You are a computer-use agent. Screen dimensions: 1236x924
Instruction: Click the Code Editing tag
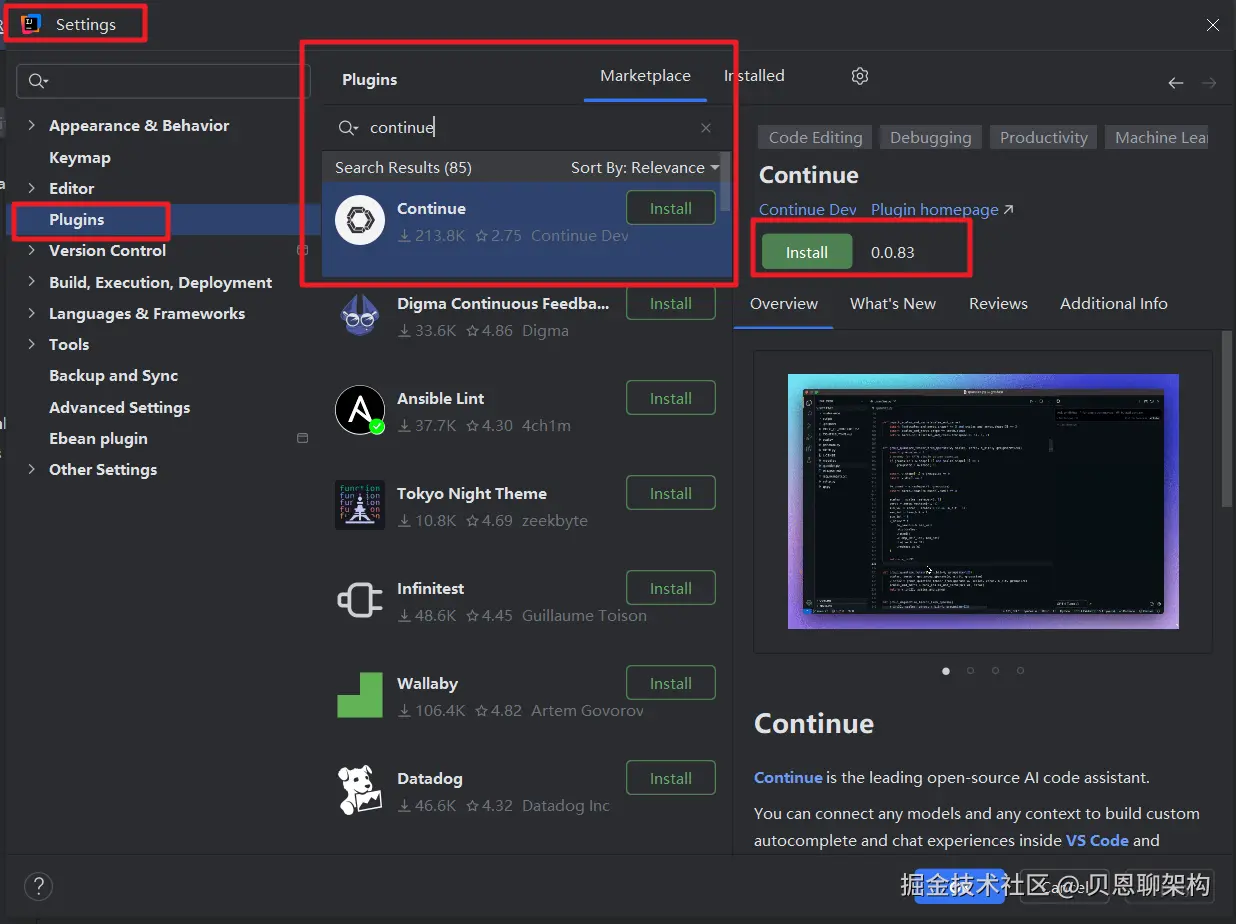point(815,138)
